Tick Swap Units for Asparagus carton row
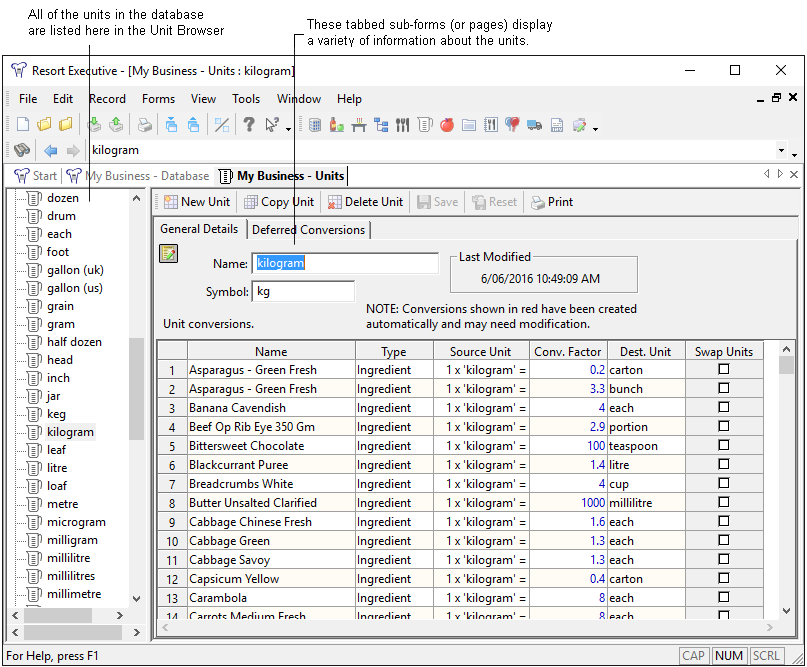 click(724, 369)
